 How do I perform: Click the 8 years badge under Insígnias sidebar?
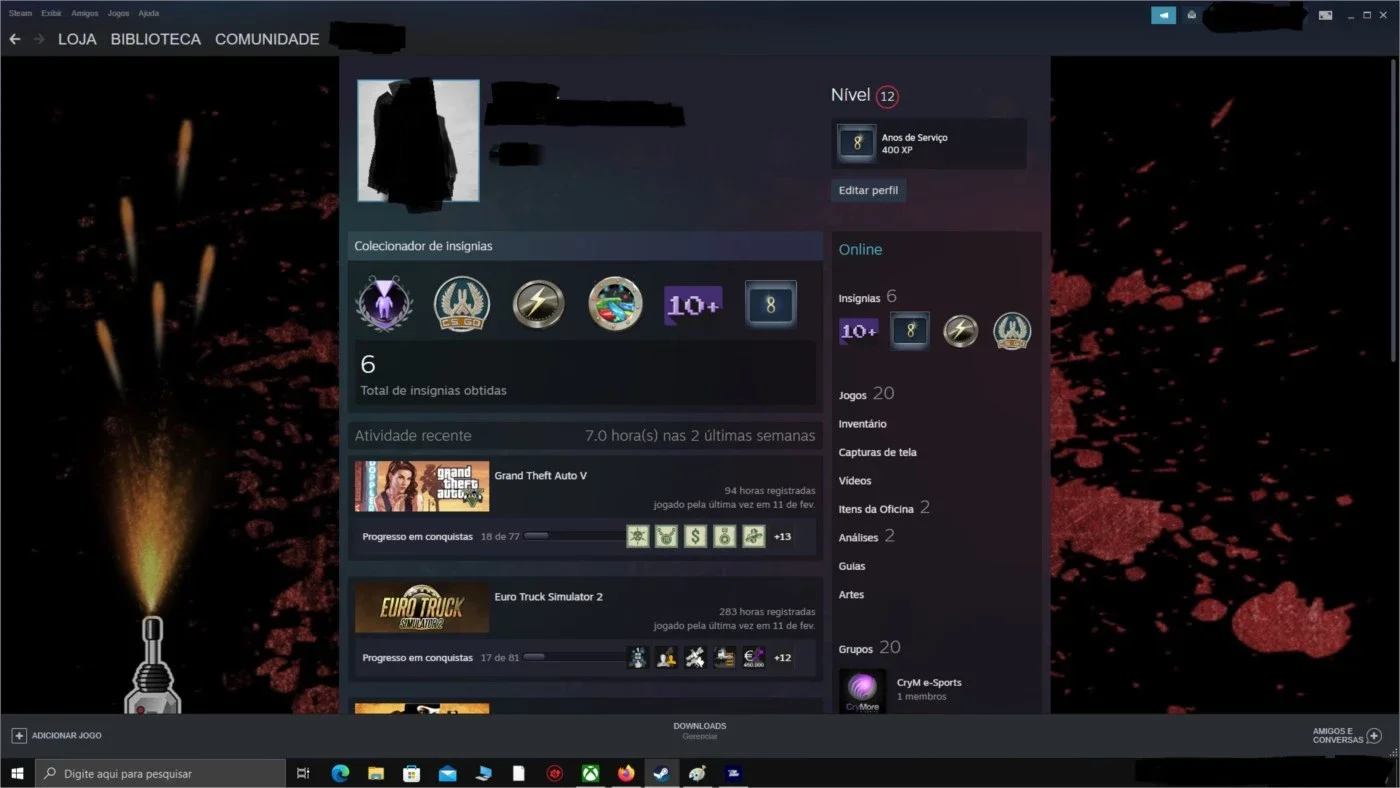coord(909,331)
